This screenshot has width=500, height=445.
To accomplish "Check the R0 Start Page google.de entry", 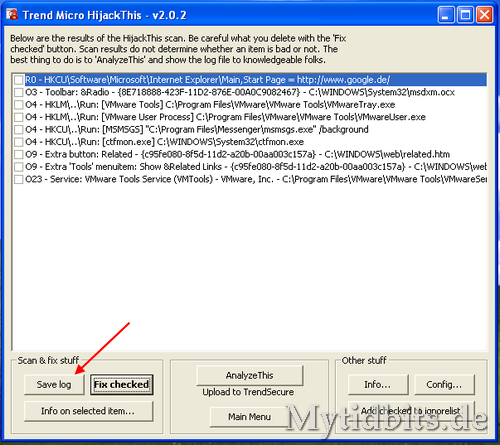I will (x=19, y=80).
